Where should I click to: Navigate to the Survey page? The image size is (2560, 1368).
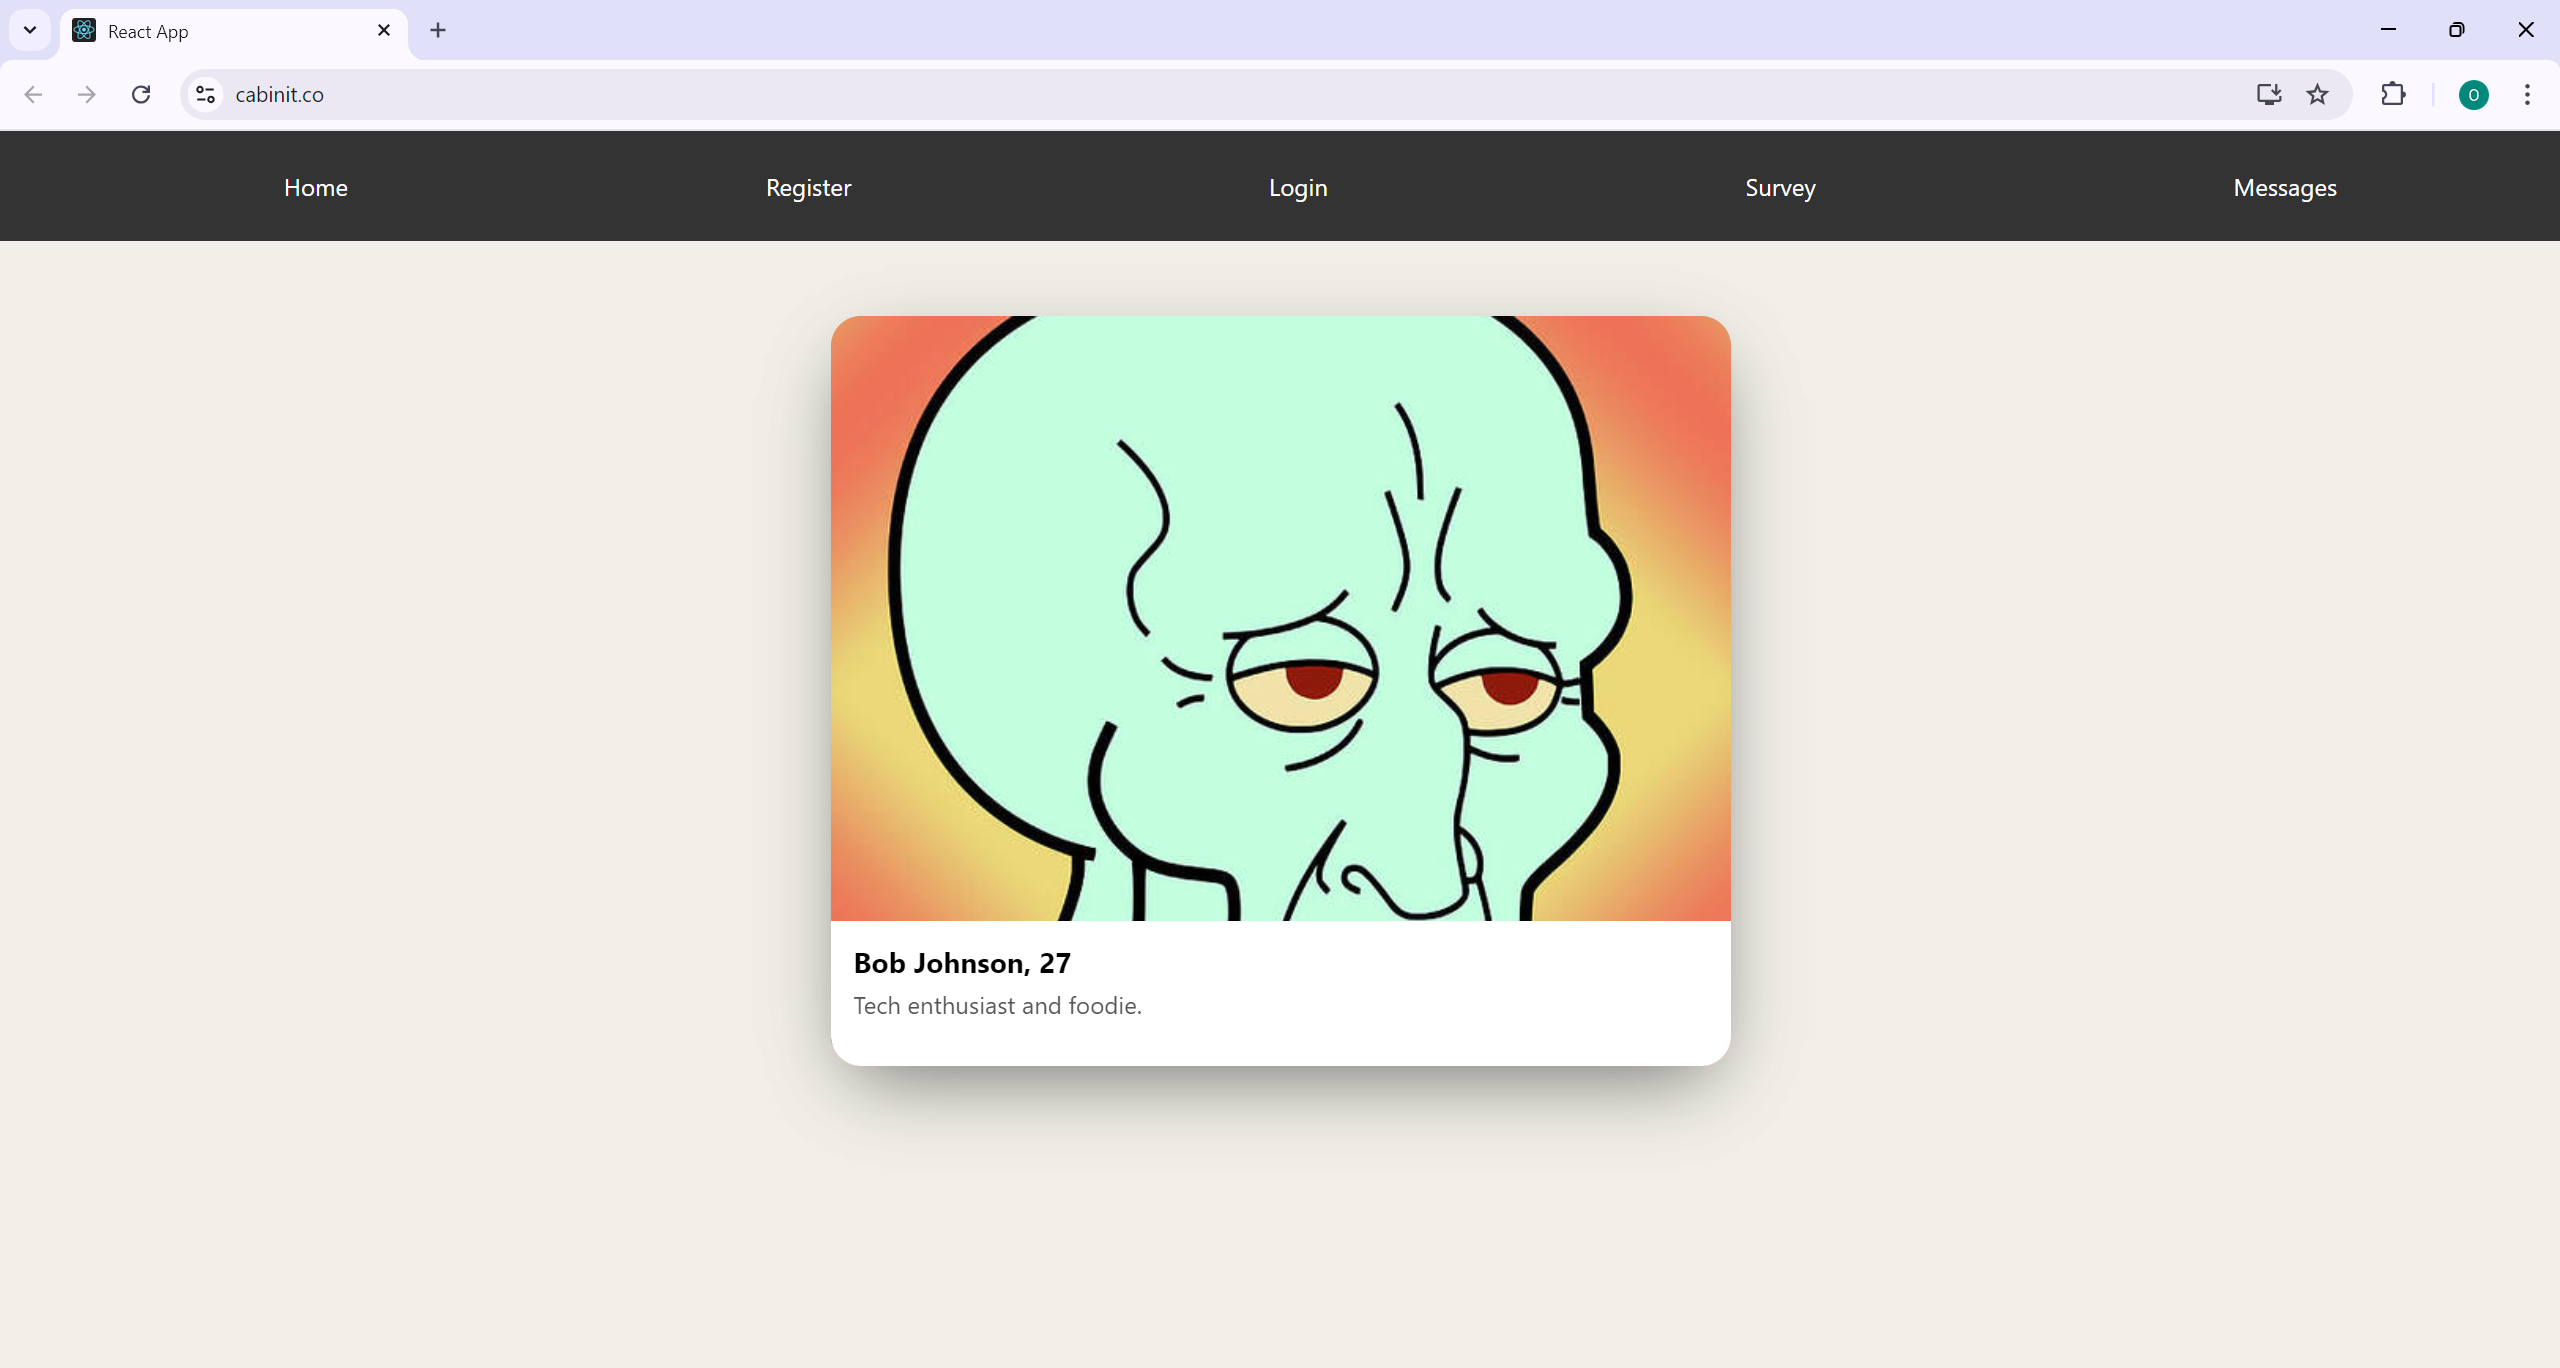click(x=1780, y=188)
